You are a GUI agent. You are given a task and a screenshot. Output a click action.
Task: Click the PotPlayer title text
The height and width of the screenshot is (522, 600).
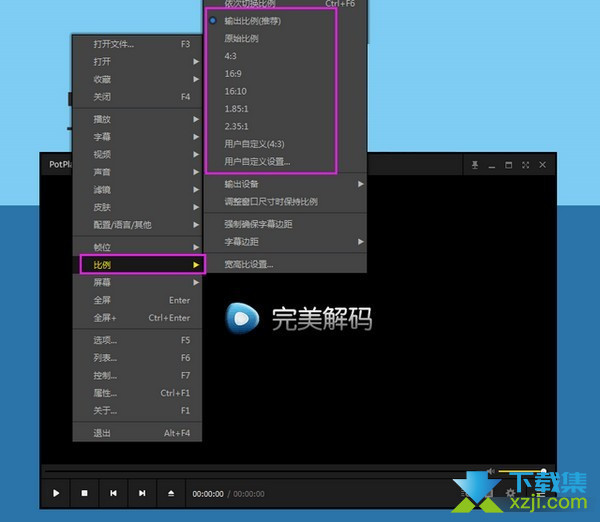tap(60, 164)
